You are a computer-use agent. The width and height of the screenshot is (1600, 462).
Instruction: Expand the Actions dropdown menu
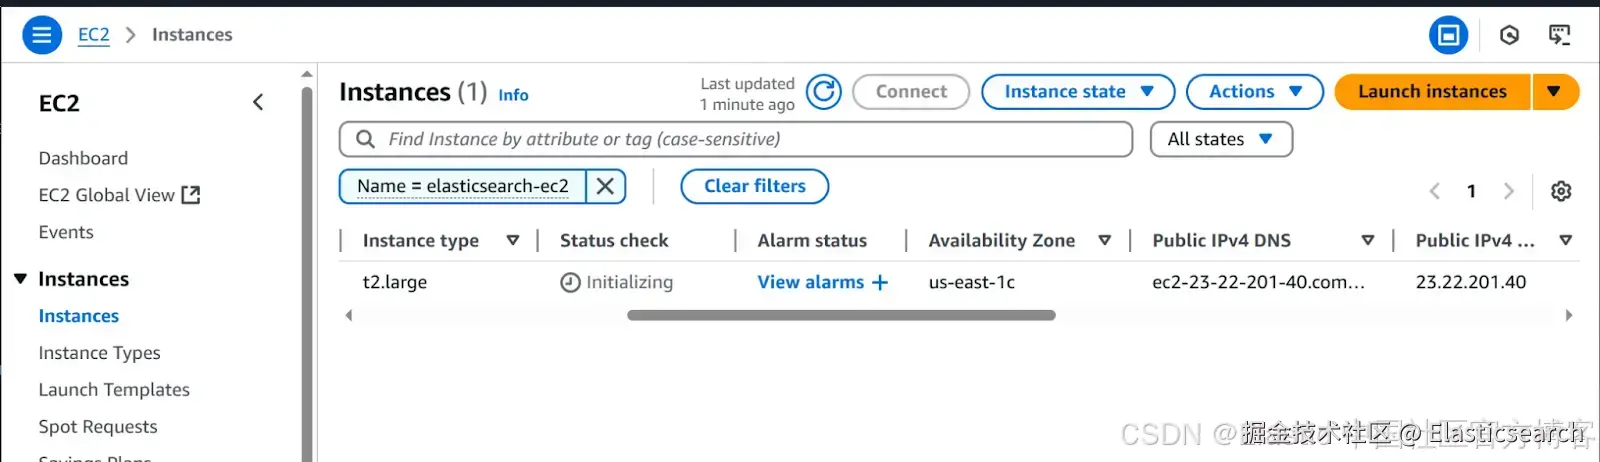click(1254, 92)
